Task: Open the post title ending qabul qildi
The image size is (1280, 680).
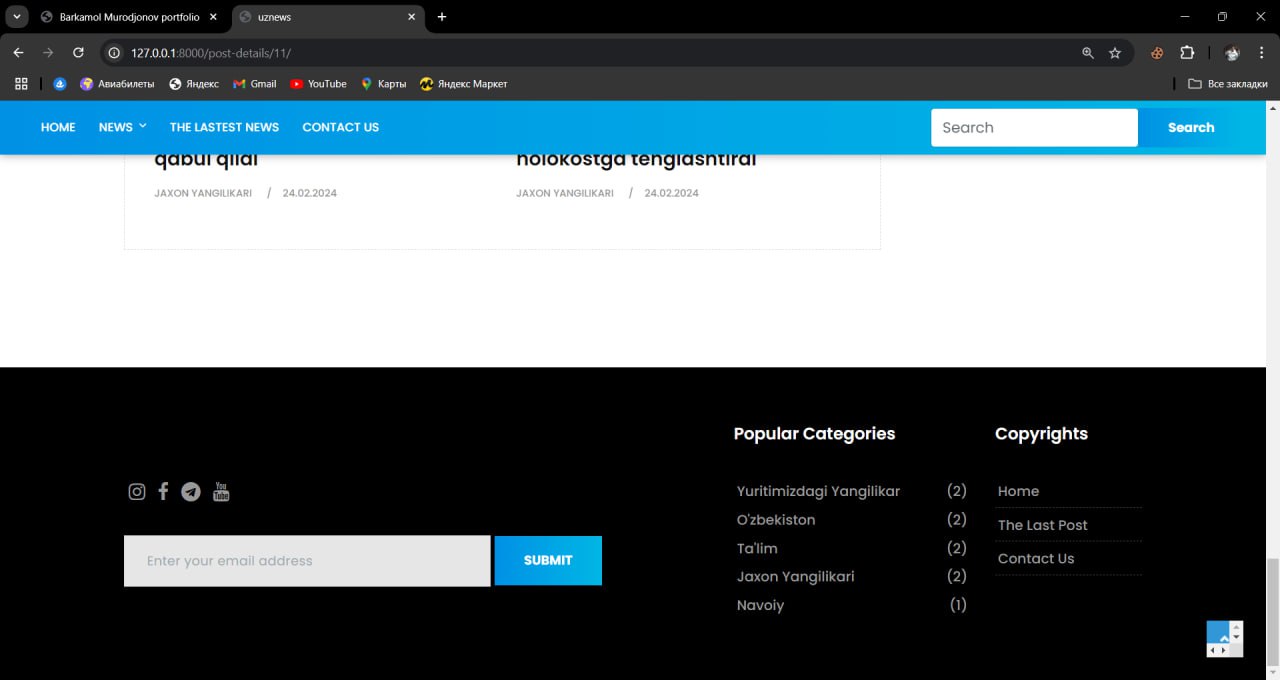Action: pyautogui.click(x=206, y=160)
